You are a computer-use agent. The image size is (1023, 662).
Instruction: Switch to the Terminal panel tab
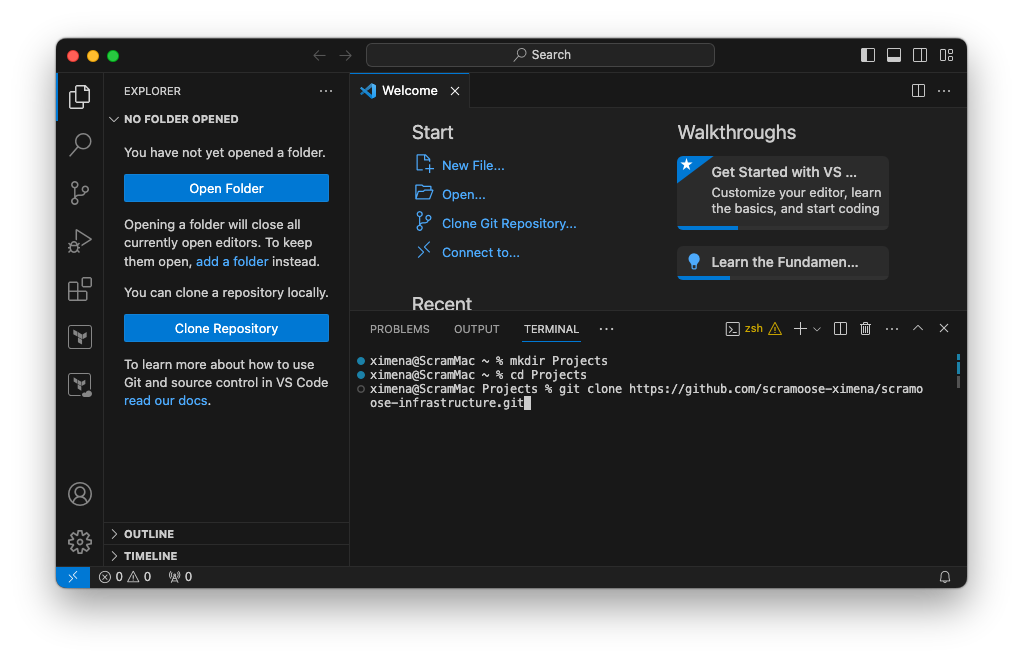[x=551, y=329]
